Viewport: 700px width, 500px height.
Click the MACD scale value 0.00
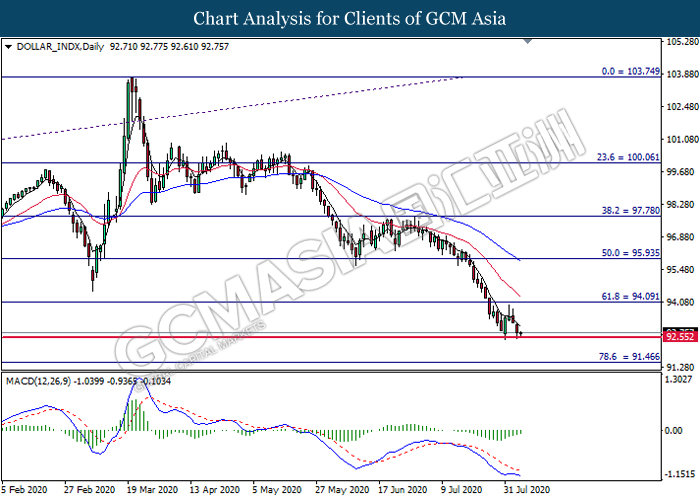[x=674, y=430]
